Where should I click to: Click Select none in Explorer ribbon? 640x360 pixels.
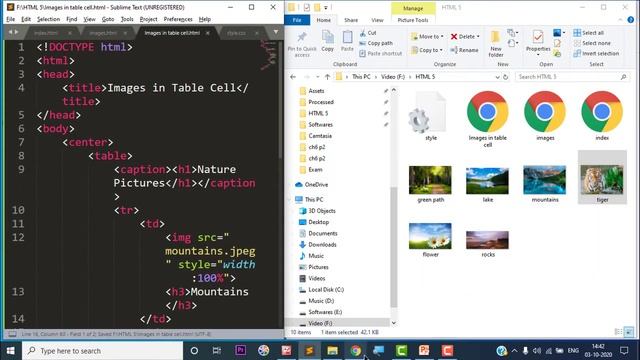(x=592, y=43)
